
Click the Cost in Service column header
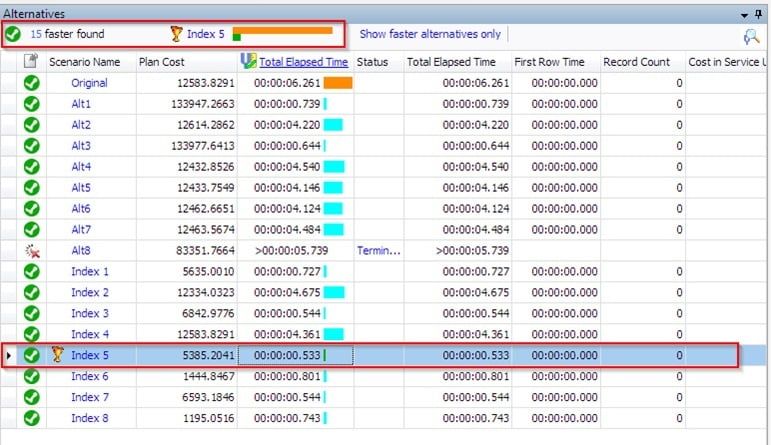coord(728,62)
